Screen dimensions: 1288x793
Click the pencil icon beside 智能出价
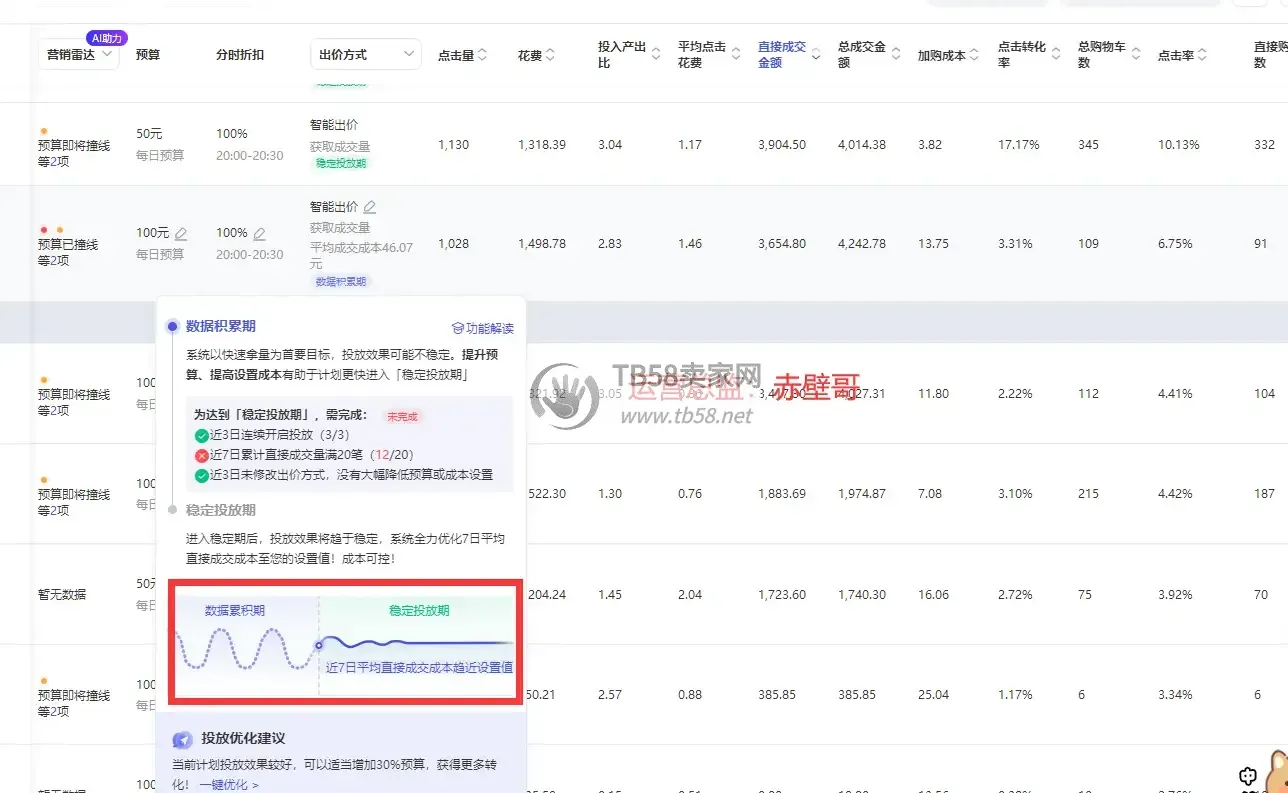click(370, 207)
